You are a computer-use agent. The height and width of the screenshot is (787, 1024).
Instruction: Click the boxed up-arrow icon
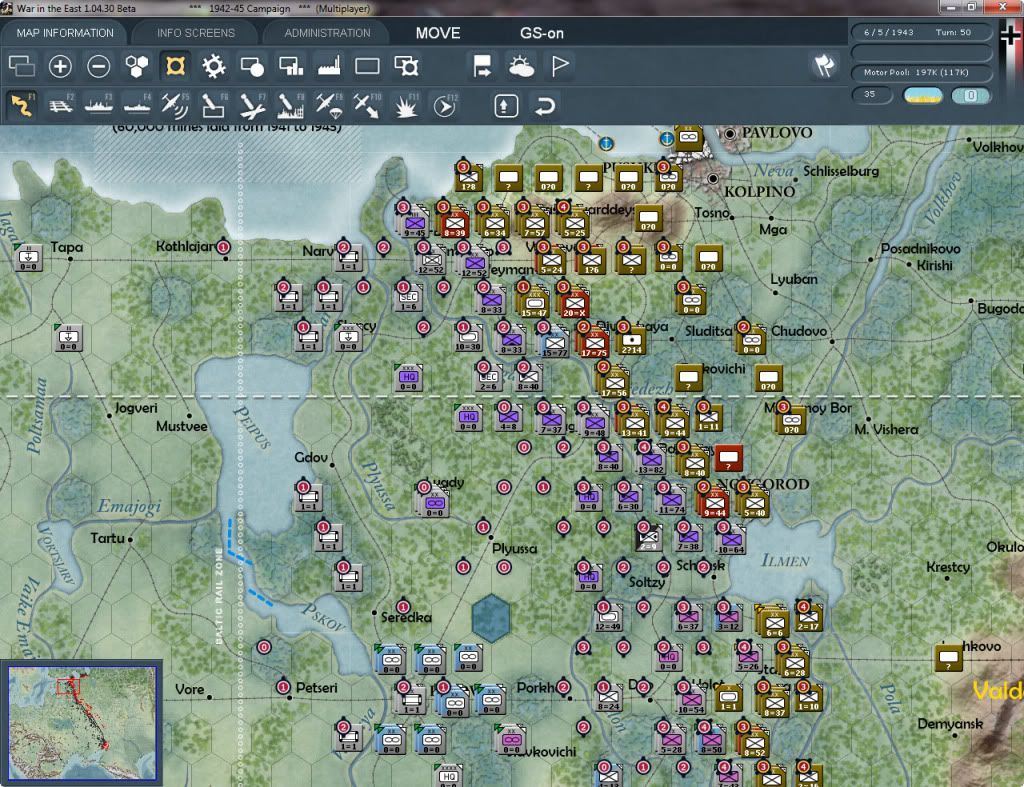[x=506, y=106]
